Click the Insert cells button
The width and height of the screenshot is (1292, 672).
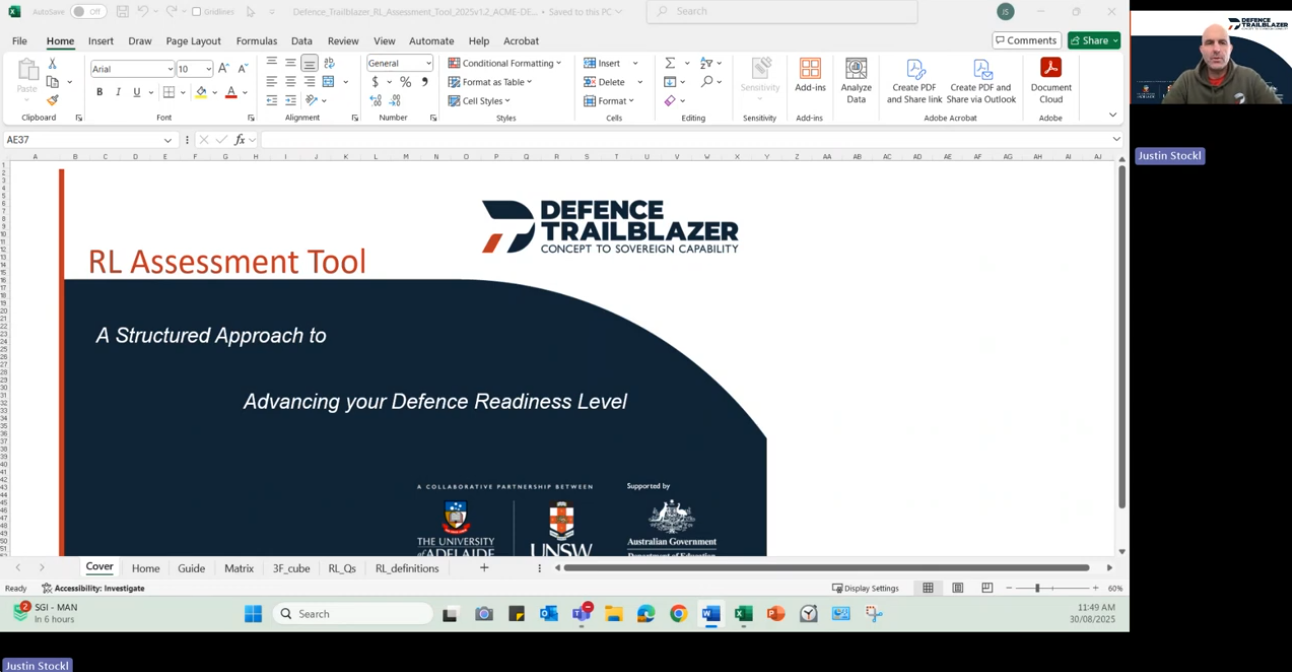[x=602, y=63]
